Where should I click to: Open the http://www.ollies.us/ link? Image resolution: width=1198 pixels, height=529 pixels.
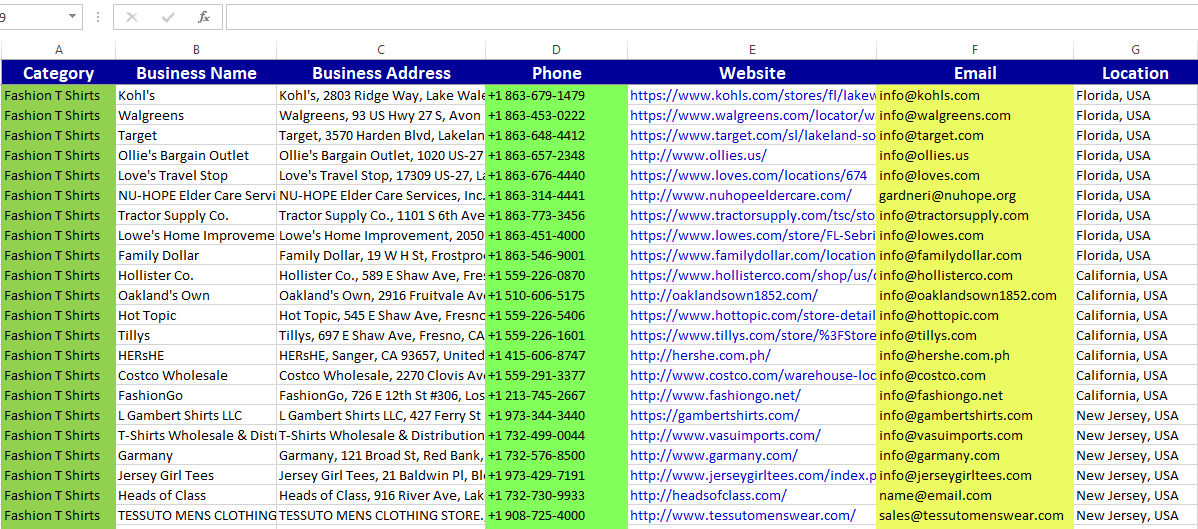(x=698, y=155)
